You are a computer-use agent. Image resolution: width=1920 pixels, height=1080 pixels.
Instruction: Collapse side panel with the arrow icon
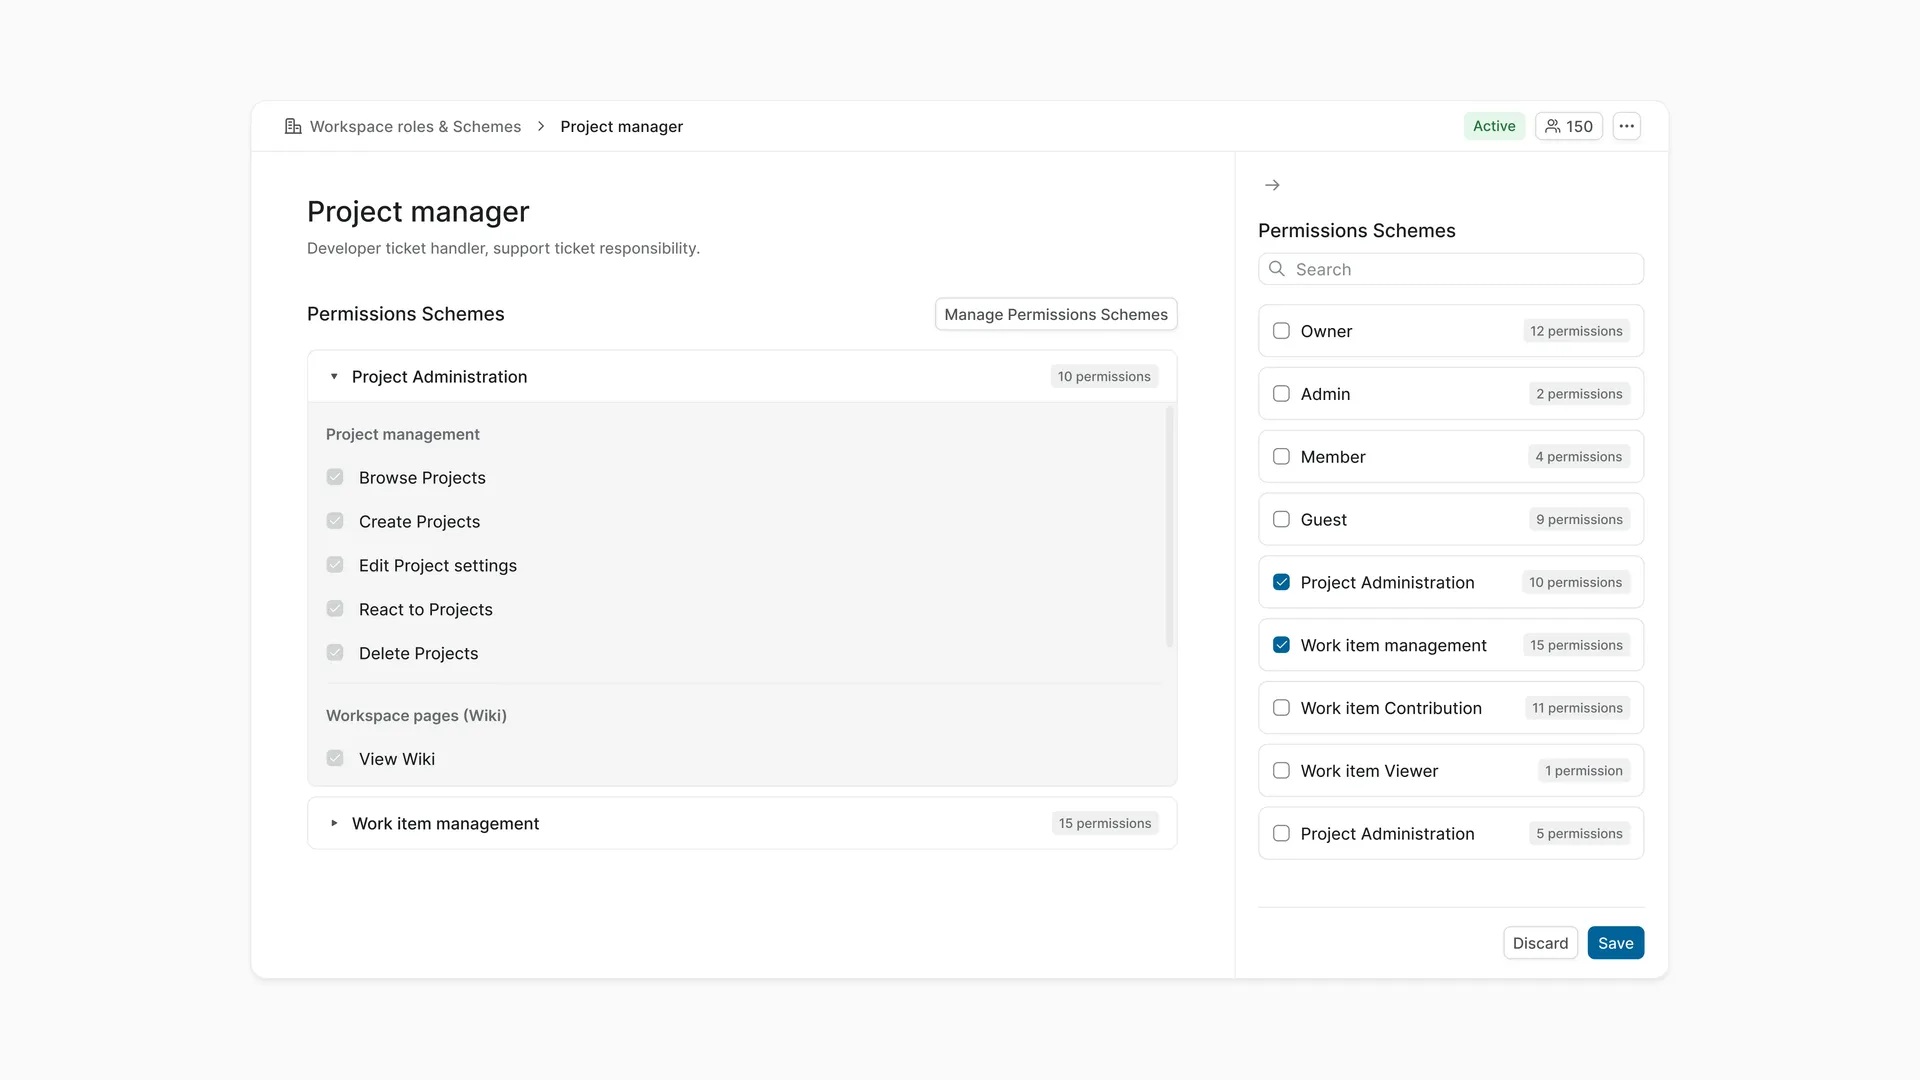click(x=1272, y=185)
